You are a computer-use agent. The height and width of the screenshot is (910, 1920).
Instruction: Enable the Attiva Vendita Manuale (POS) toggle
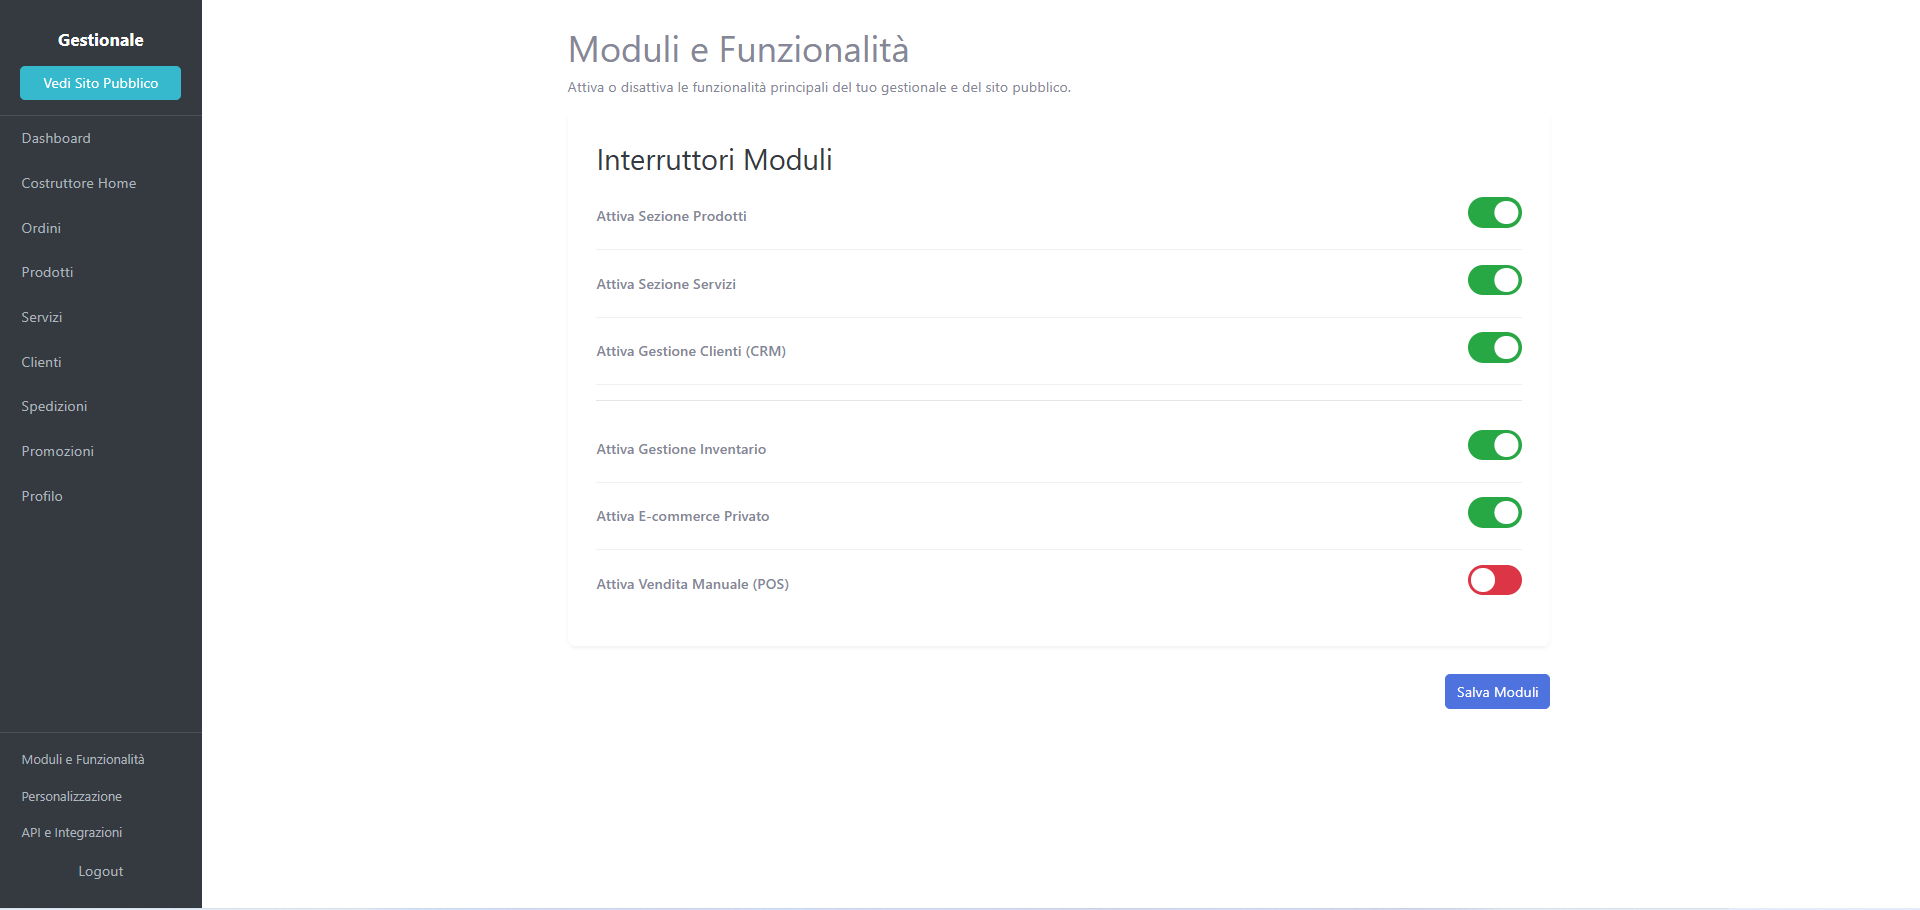[x=1494, y=580]
